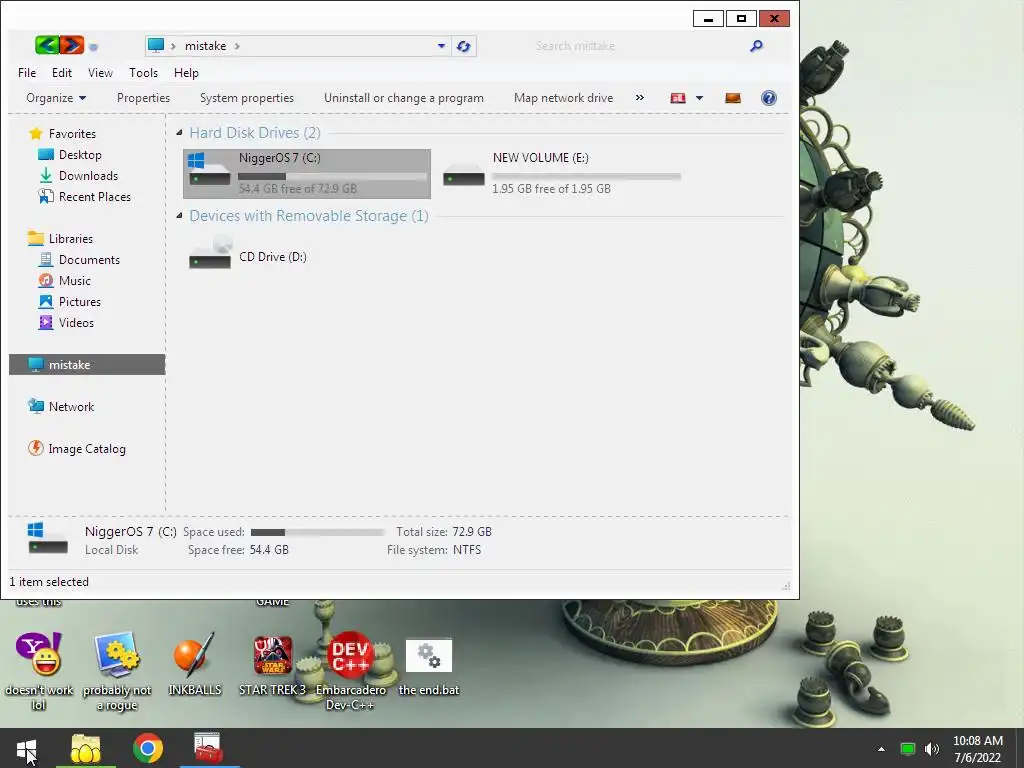Select Network in navigation pane
Screen dimensions: 1024x768
click(x=61, y=406)
